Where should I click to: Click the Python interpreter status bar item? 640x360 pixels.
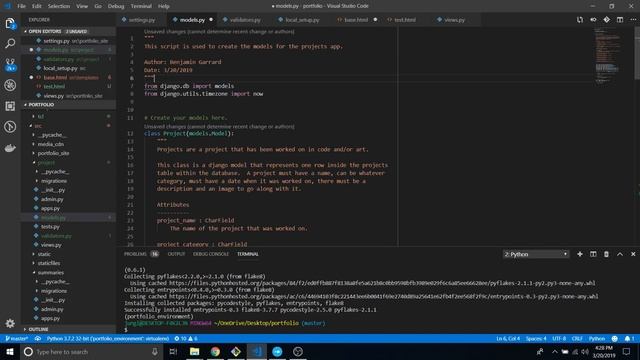tap(107, 339)
